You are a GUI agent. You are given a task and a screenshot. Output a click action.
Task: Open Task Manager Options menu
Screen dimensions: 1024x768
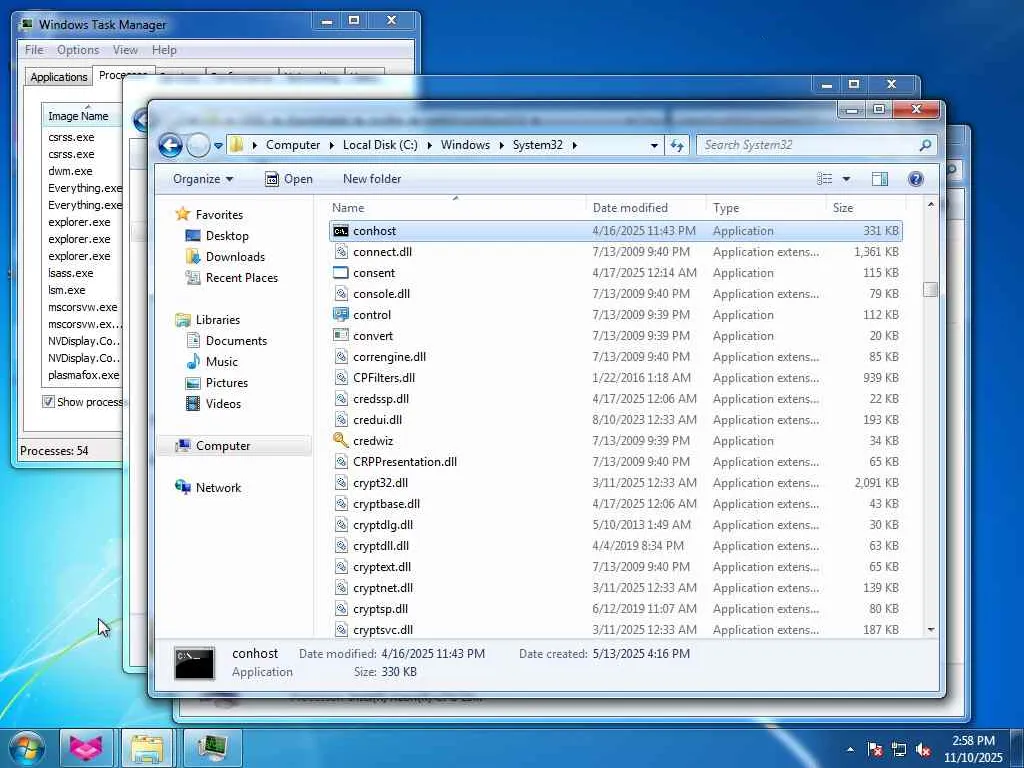(78, 50)
